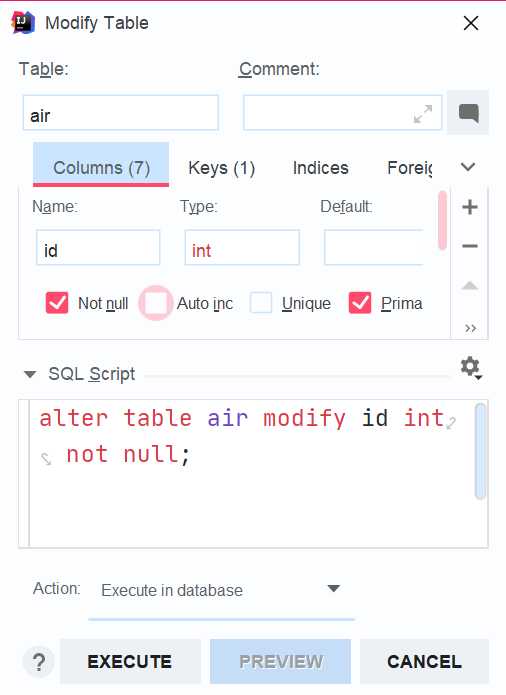This screenshot has height=695, width=506.
Task: Click the help question mark icon
Action: 39,662
